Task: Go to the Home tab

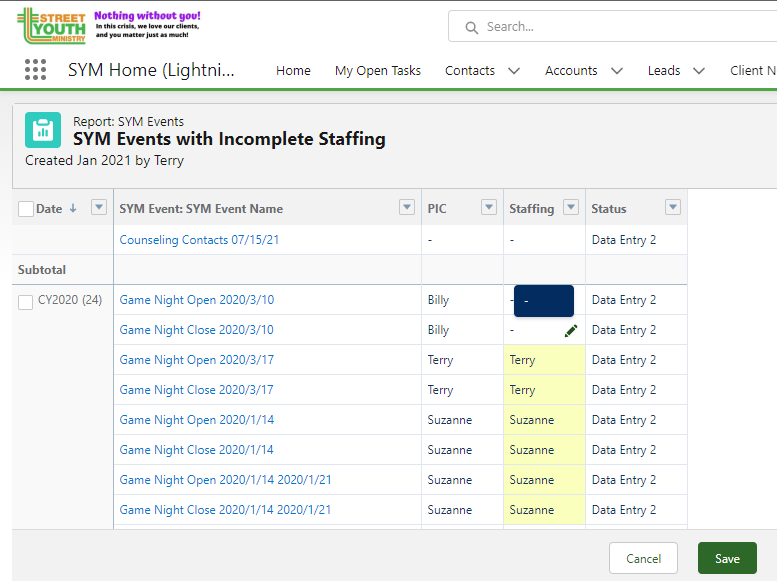Action: tap(293, 71)
